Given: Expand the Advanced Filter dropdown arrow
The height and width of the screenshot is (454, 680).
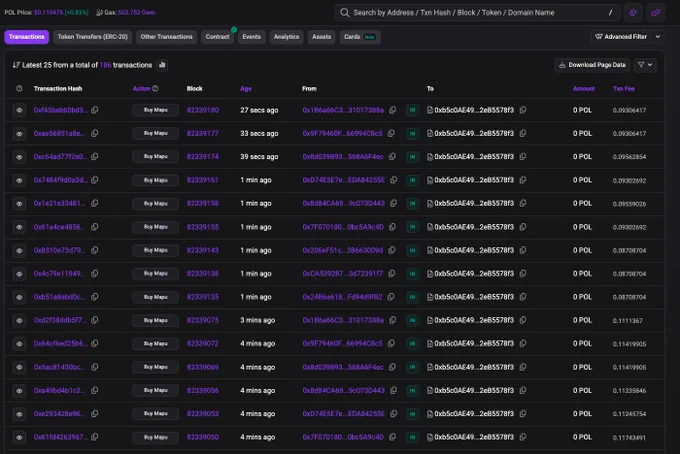Looking at the screenshot, I should (658, 37).
